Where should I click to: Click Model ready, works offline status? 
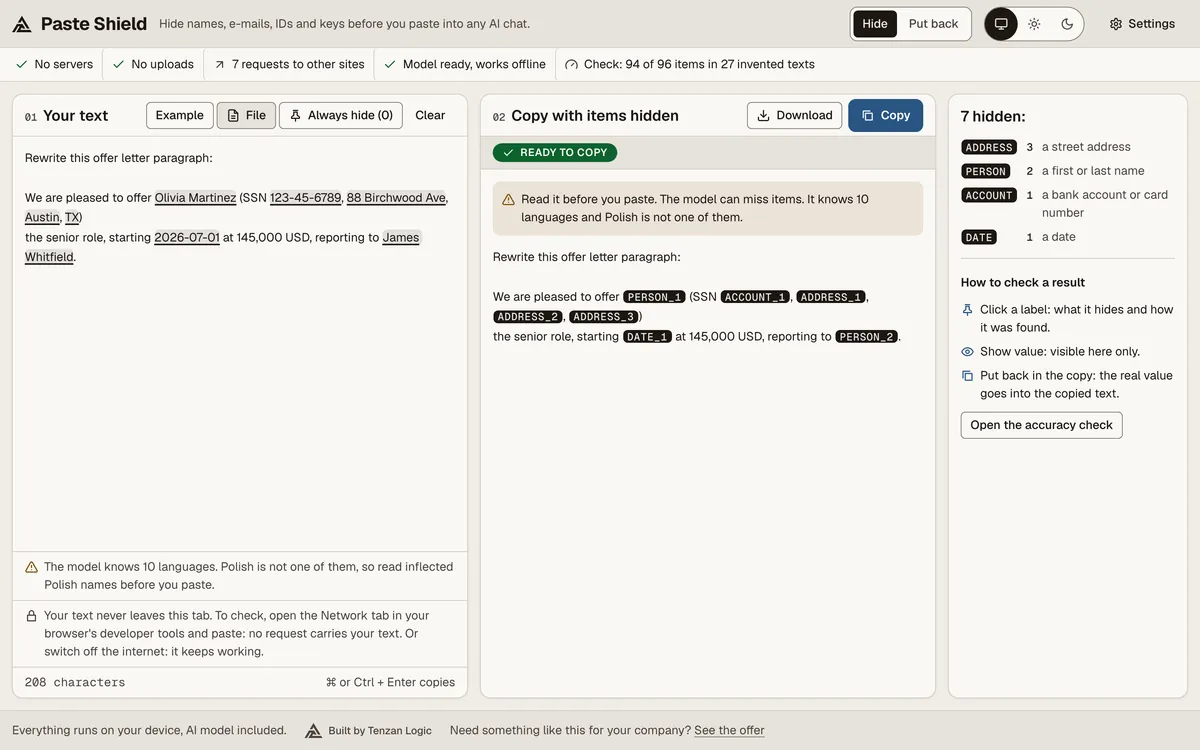click(x=465, y=64)
